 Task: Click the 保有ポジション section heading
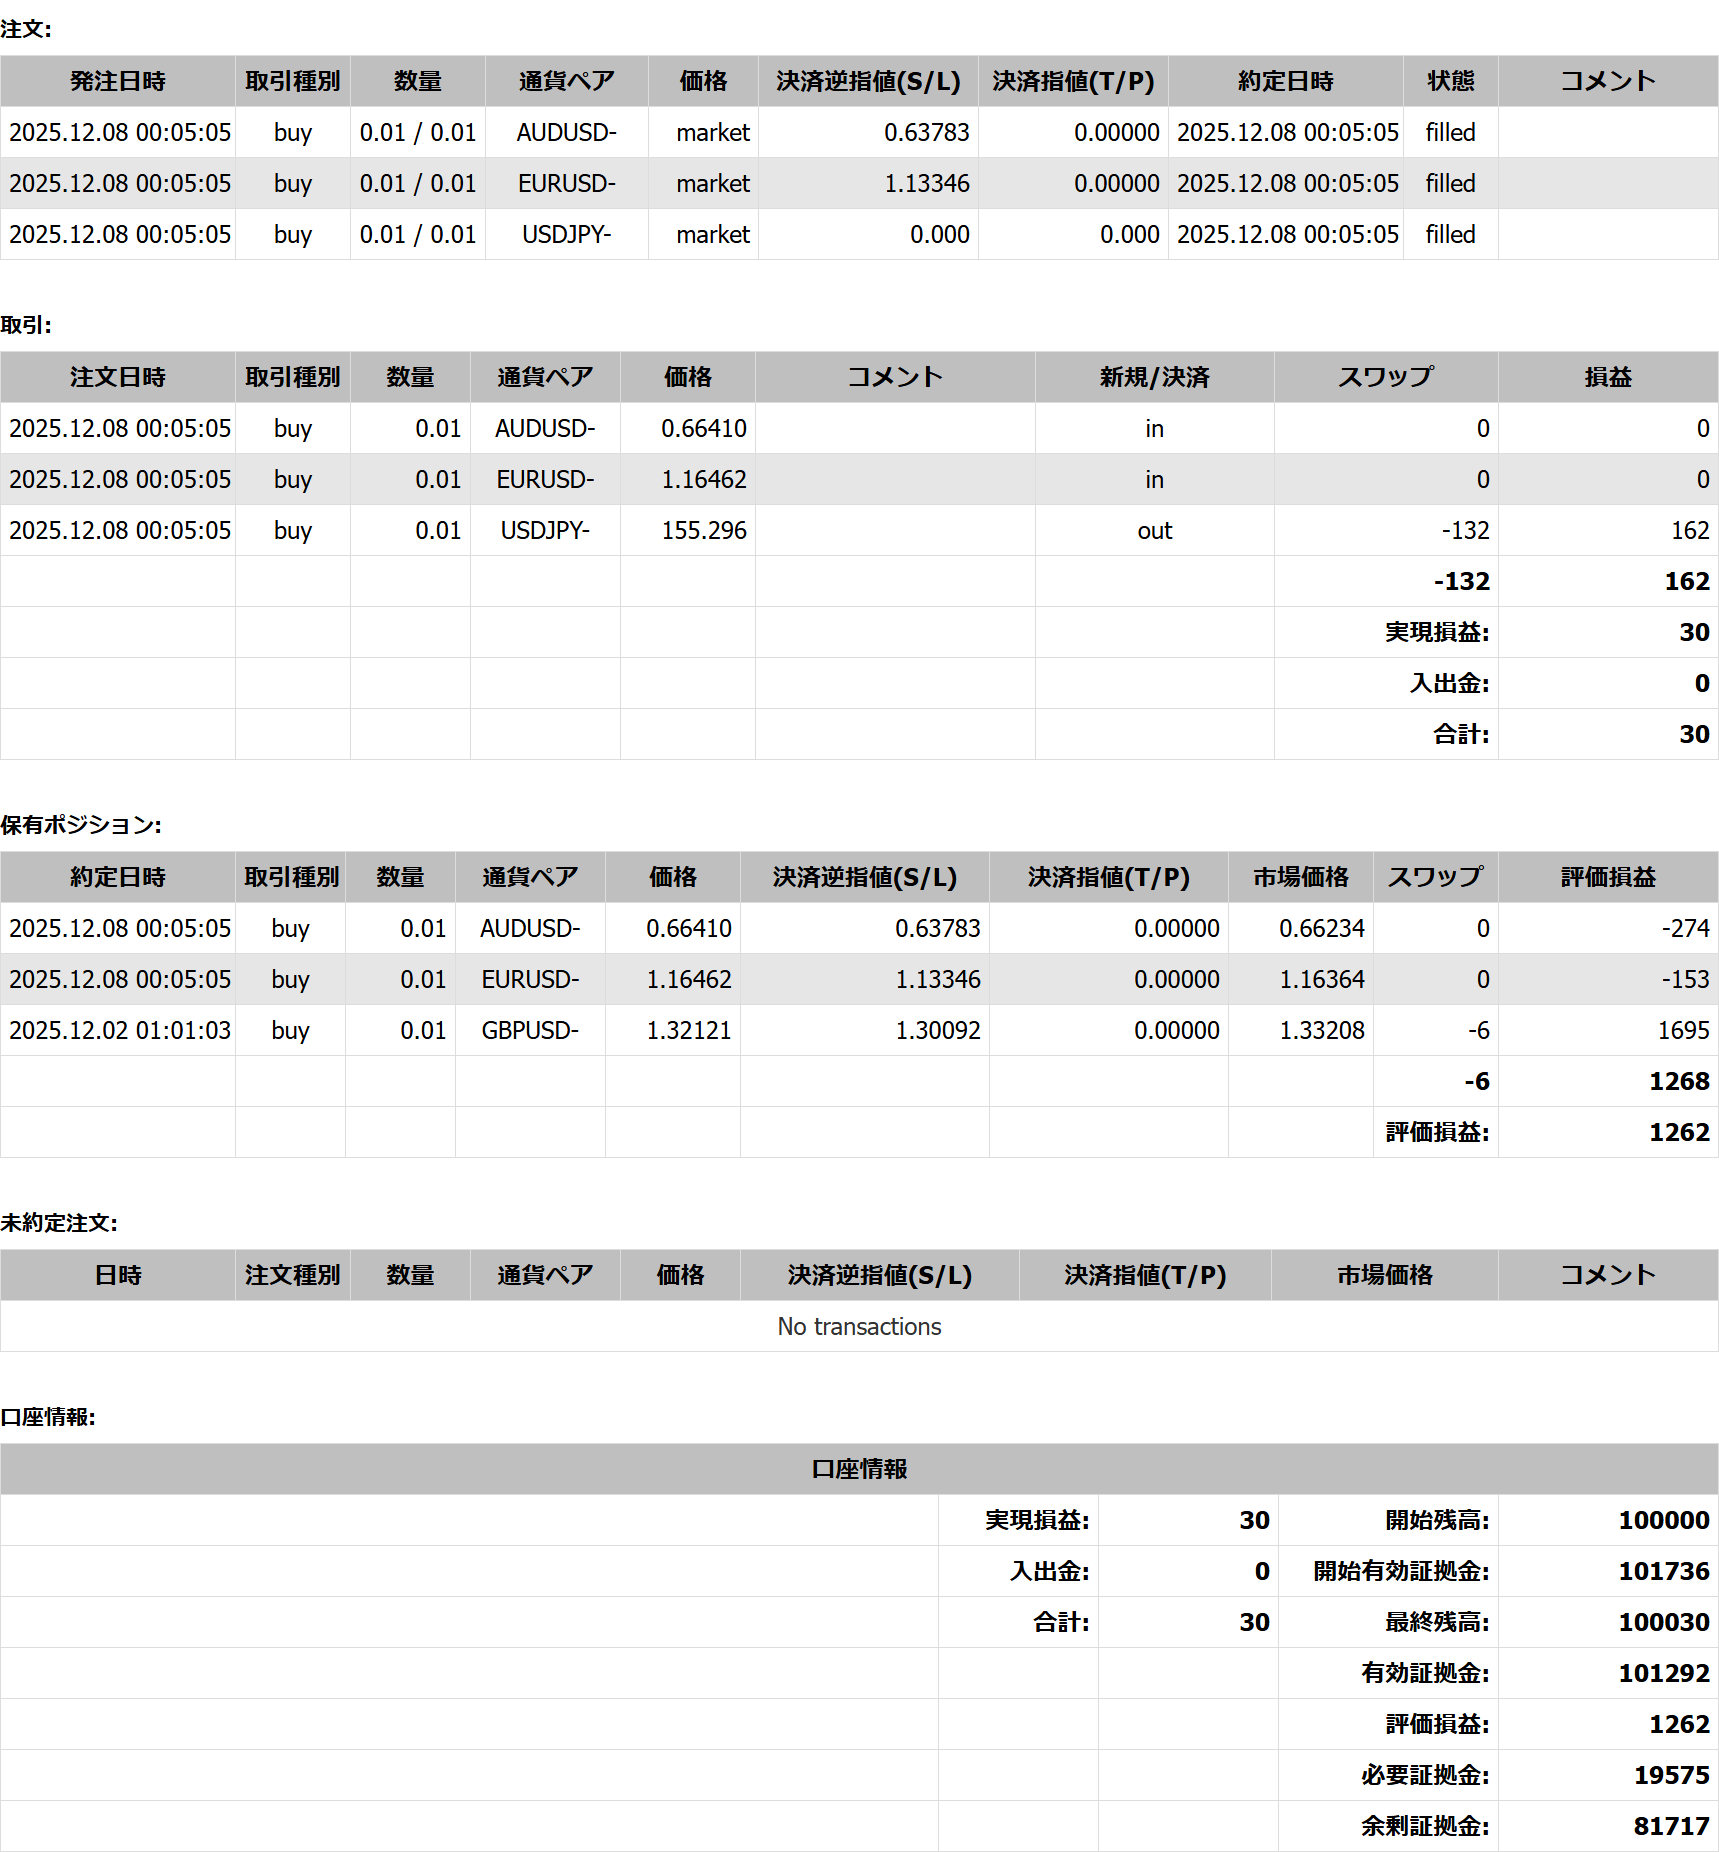81,825
